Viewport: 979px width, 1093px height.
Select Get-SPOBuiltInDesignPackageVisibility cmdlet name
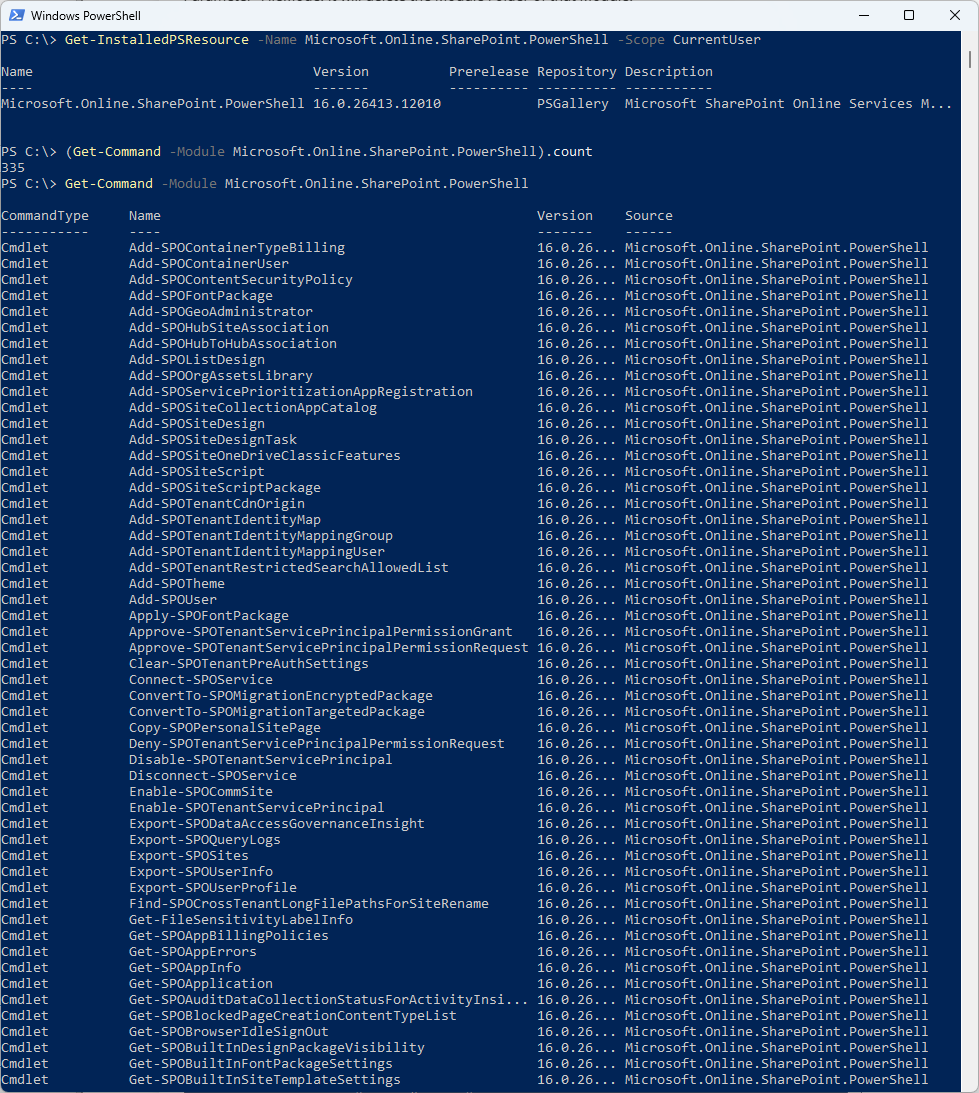coord(277,1048)
